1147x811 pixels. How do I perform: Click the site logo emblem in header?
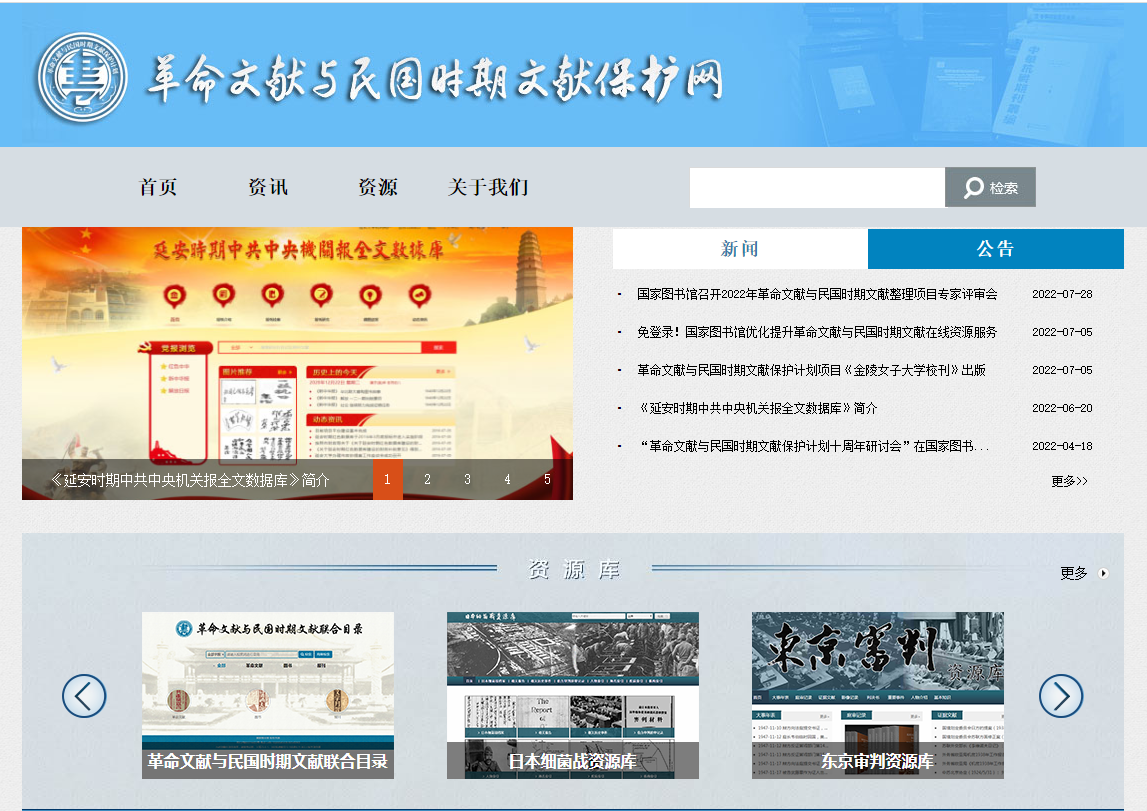pos(82,79)
